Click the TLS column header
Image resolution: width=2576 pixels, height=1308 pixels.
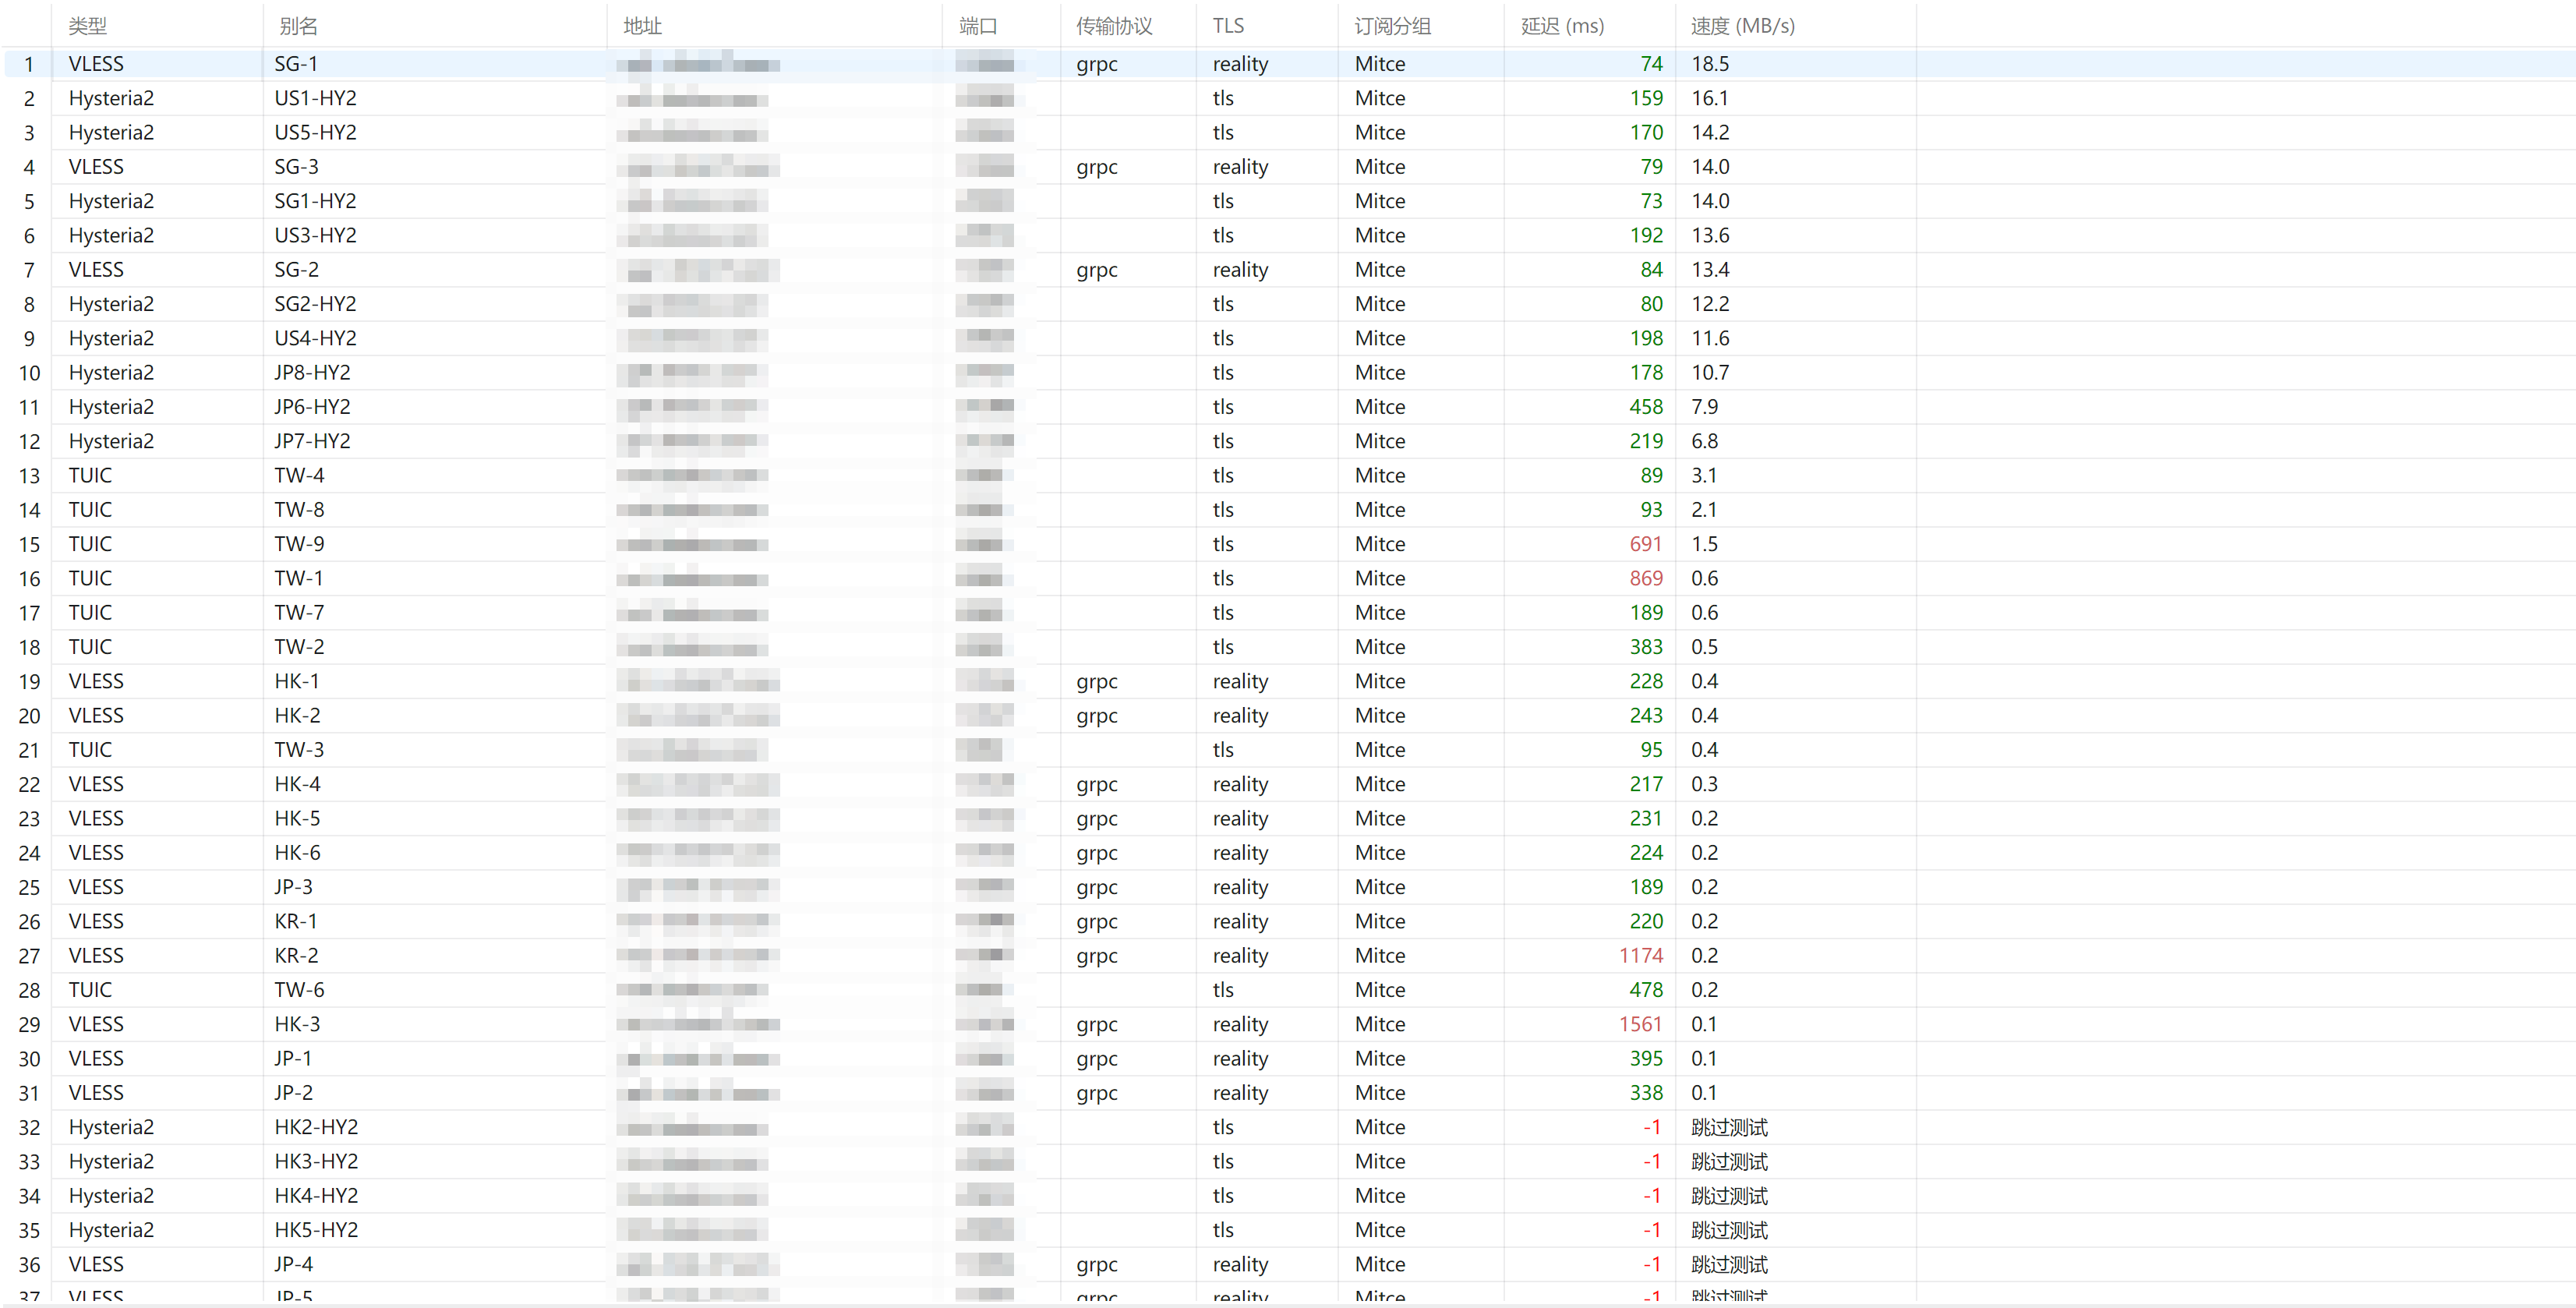click(x=1267, y=26)
